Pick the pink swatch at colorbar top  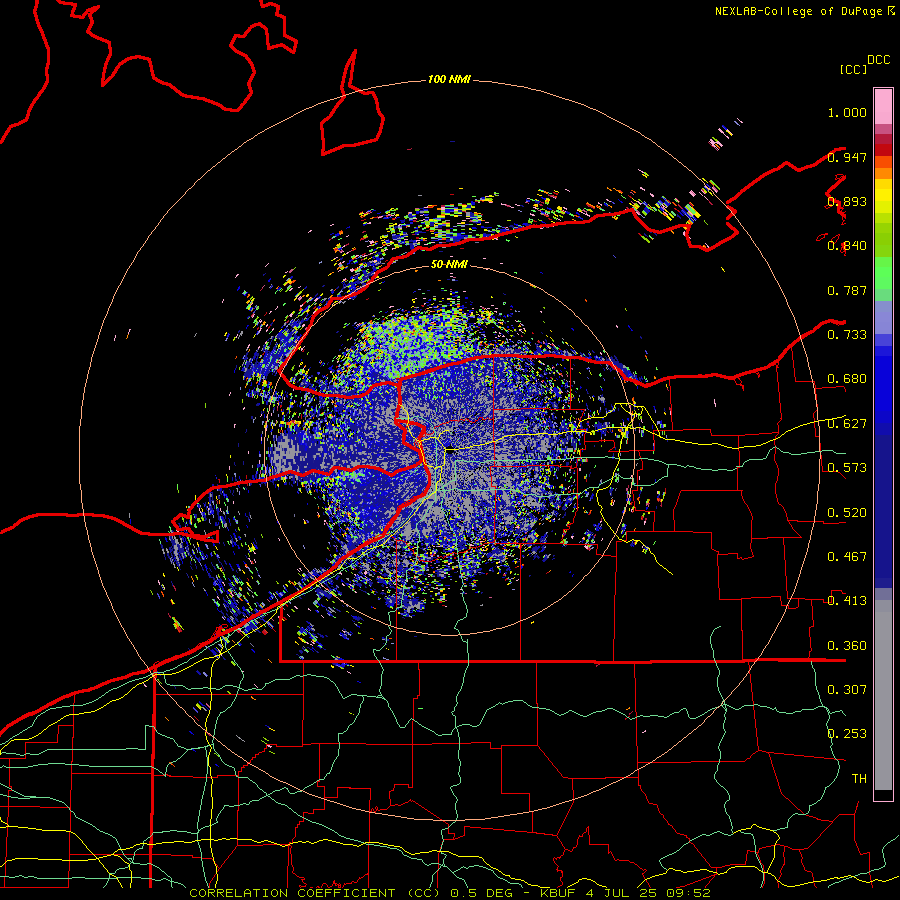click(883, 107)
